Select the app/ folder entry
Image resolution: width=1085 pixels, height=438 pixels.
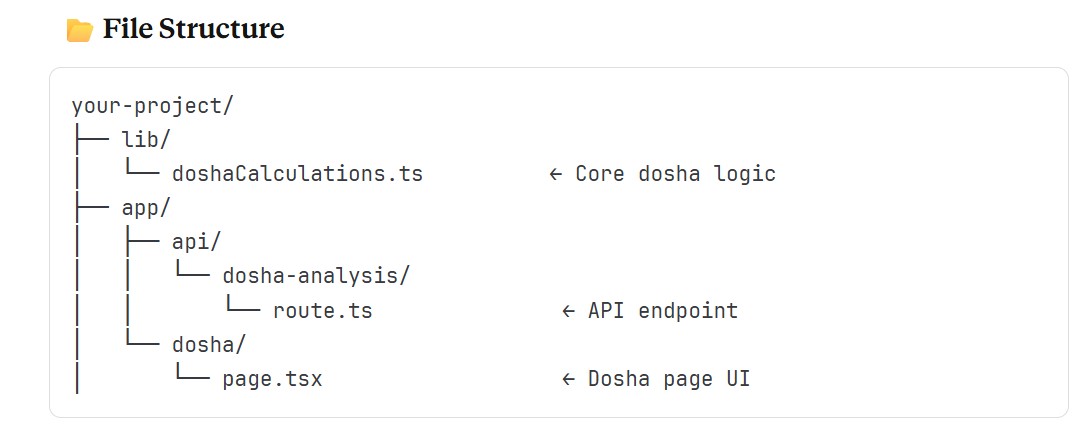click(147, 208)
